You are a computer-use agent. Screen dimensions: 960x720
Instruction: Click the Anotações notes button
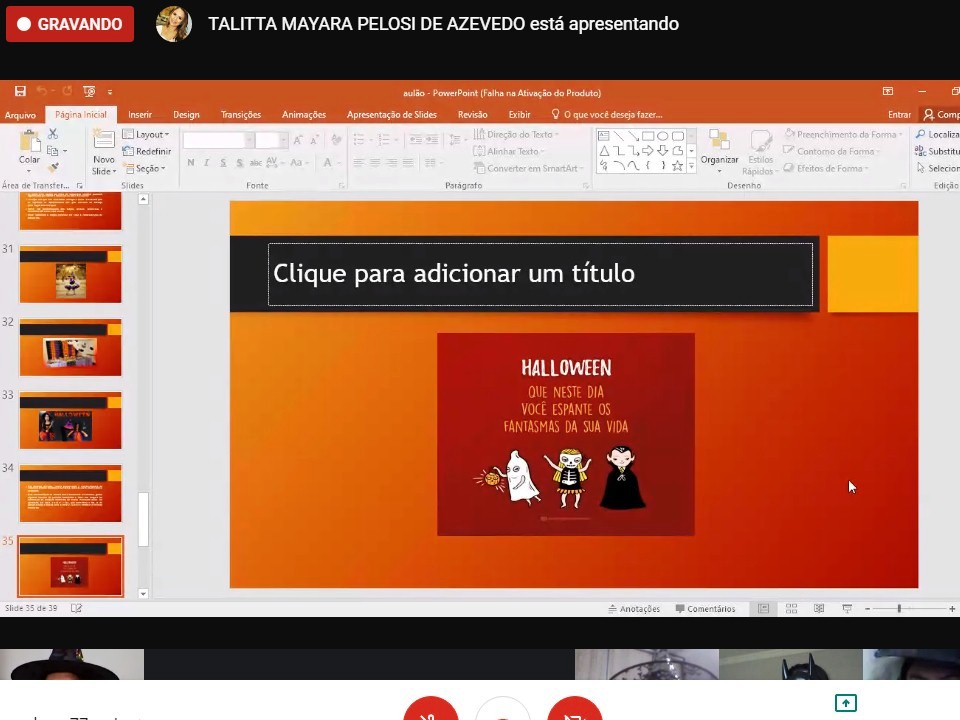point(634,609)
